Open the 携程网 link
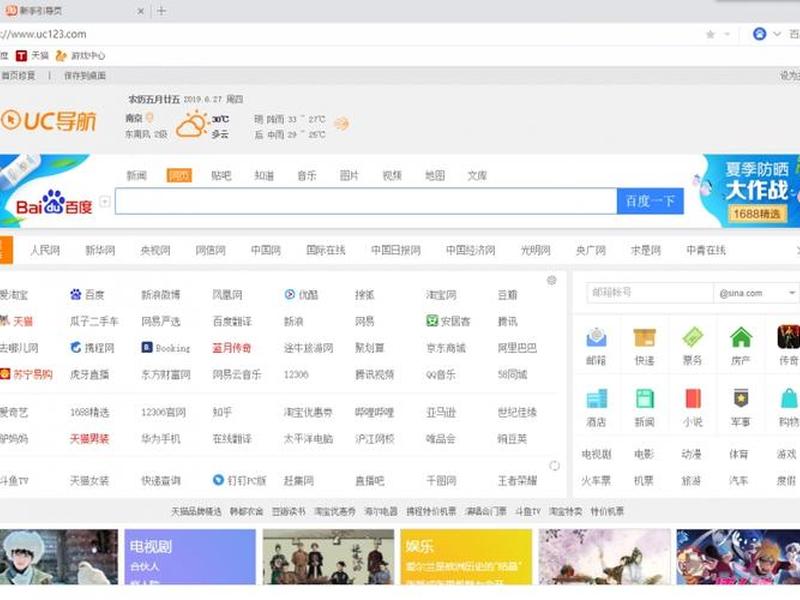The image size is (800, 600). [x=92, y=347]
